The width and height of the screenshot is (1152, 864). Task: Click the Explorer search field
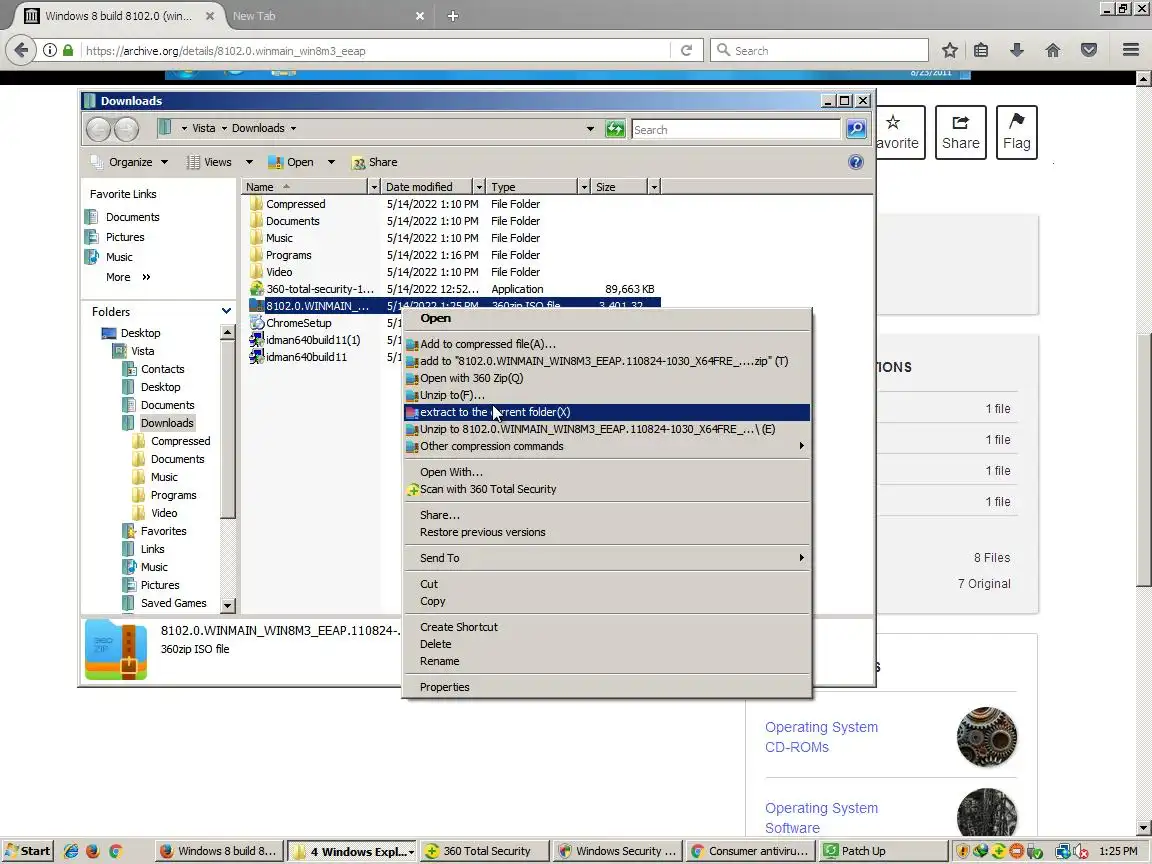pyautogui.click(x=735, y=129)
